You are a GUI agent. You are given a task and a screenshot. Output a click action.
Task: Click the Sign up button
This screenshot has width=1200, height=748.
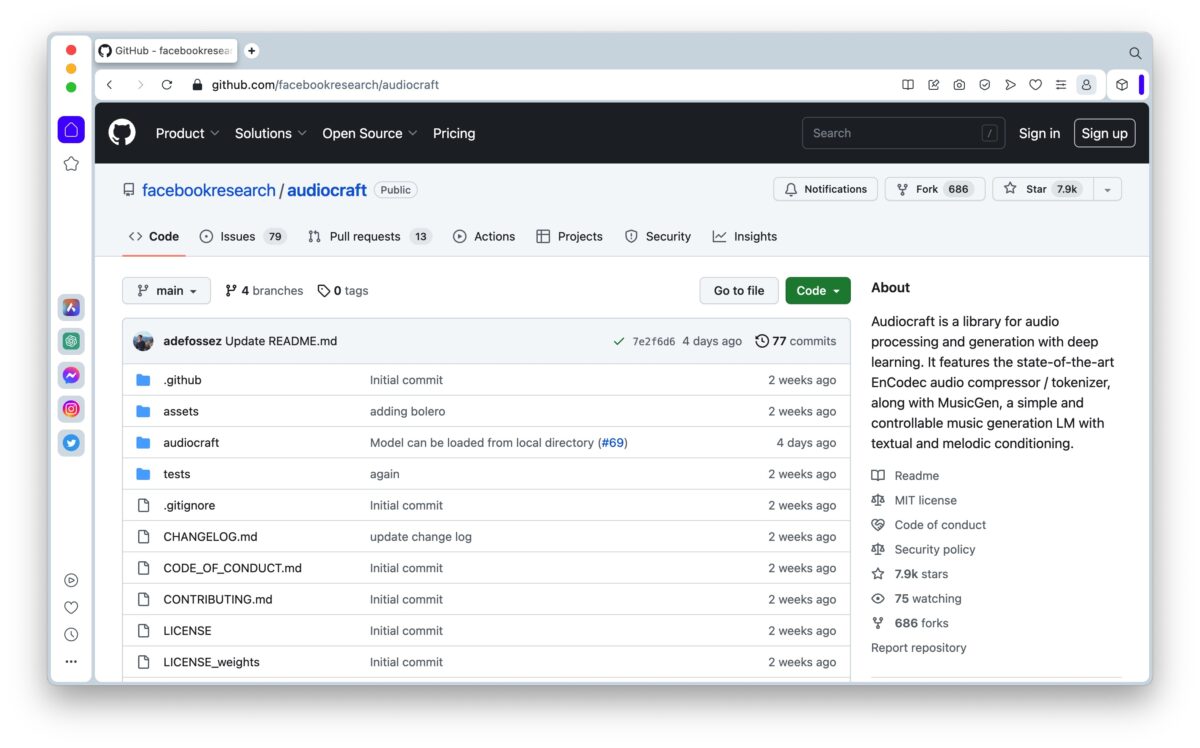(x=1104, y=133)
